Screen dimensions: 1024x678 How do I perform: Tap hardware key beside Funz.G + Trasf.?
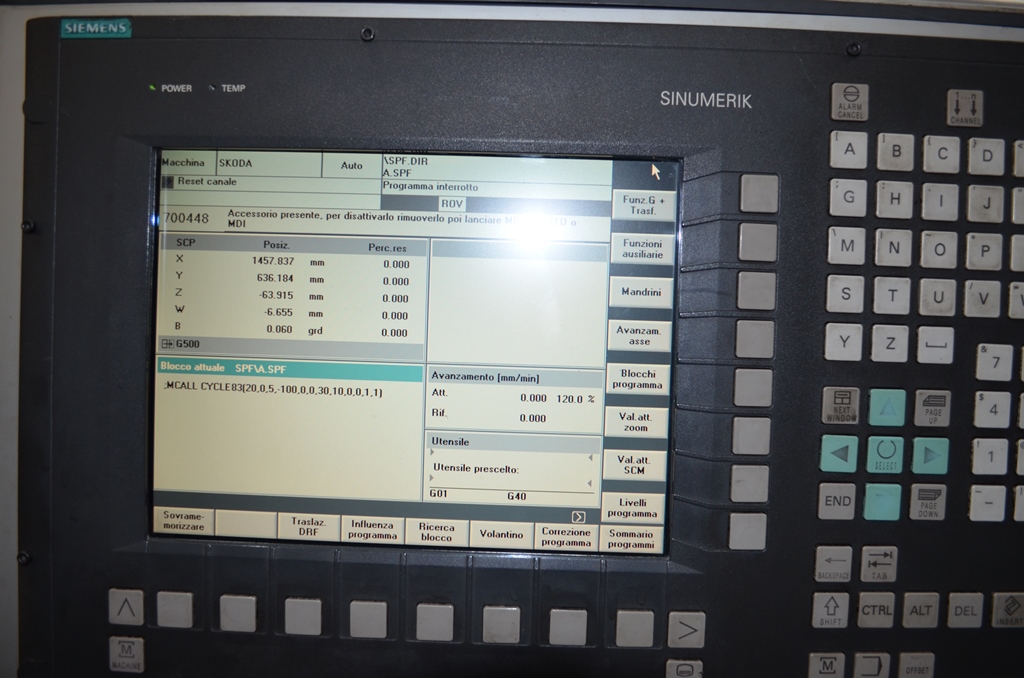(759, 193)
